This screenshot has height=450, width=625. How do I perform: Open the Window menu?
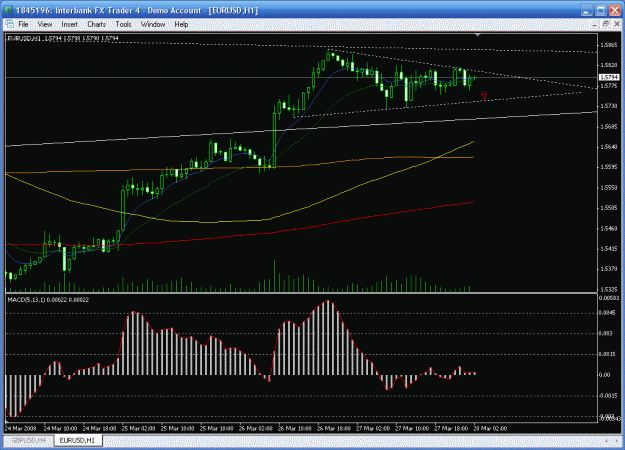click(x=153, y=24)
